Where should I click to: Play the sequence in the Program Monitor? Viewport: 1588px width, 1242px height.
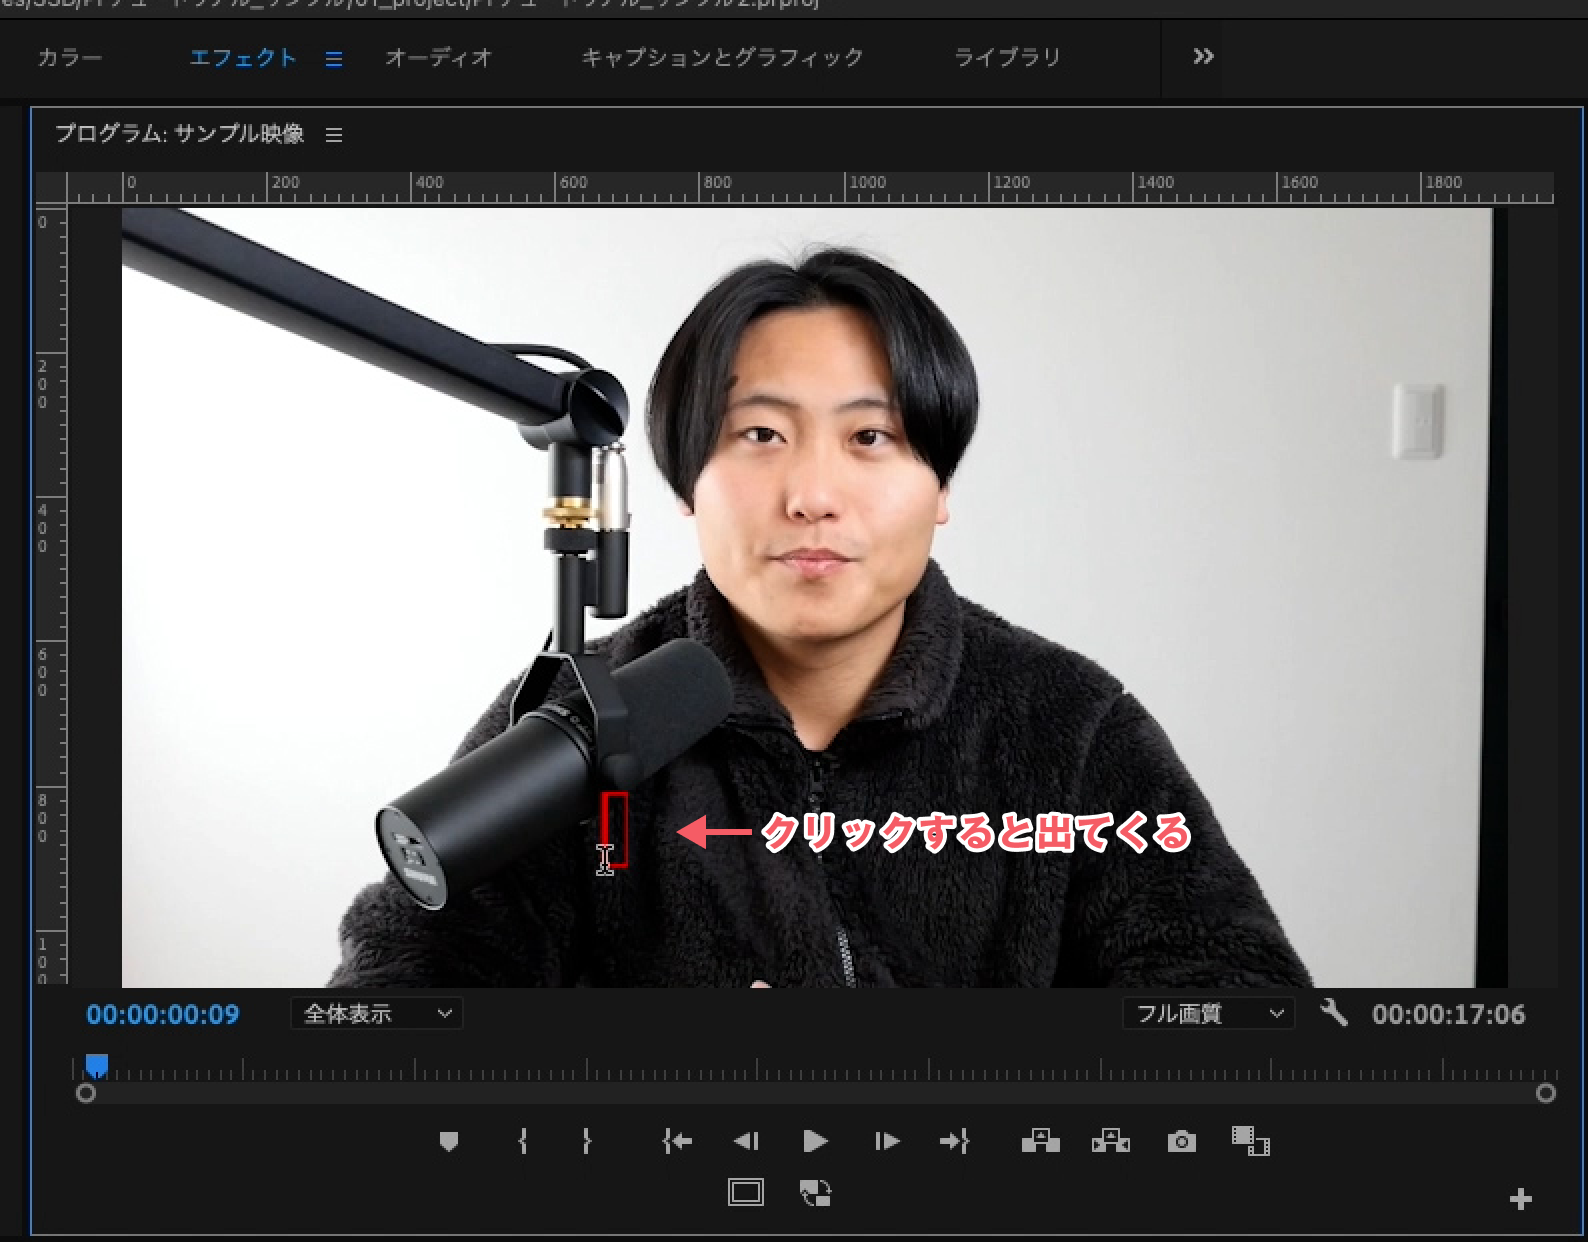coord(815,1141)
